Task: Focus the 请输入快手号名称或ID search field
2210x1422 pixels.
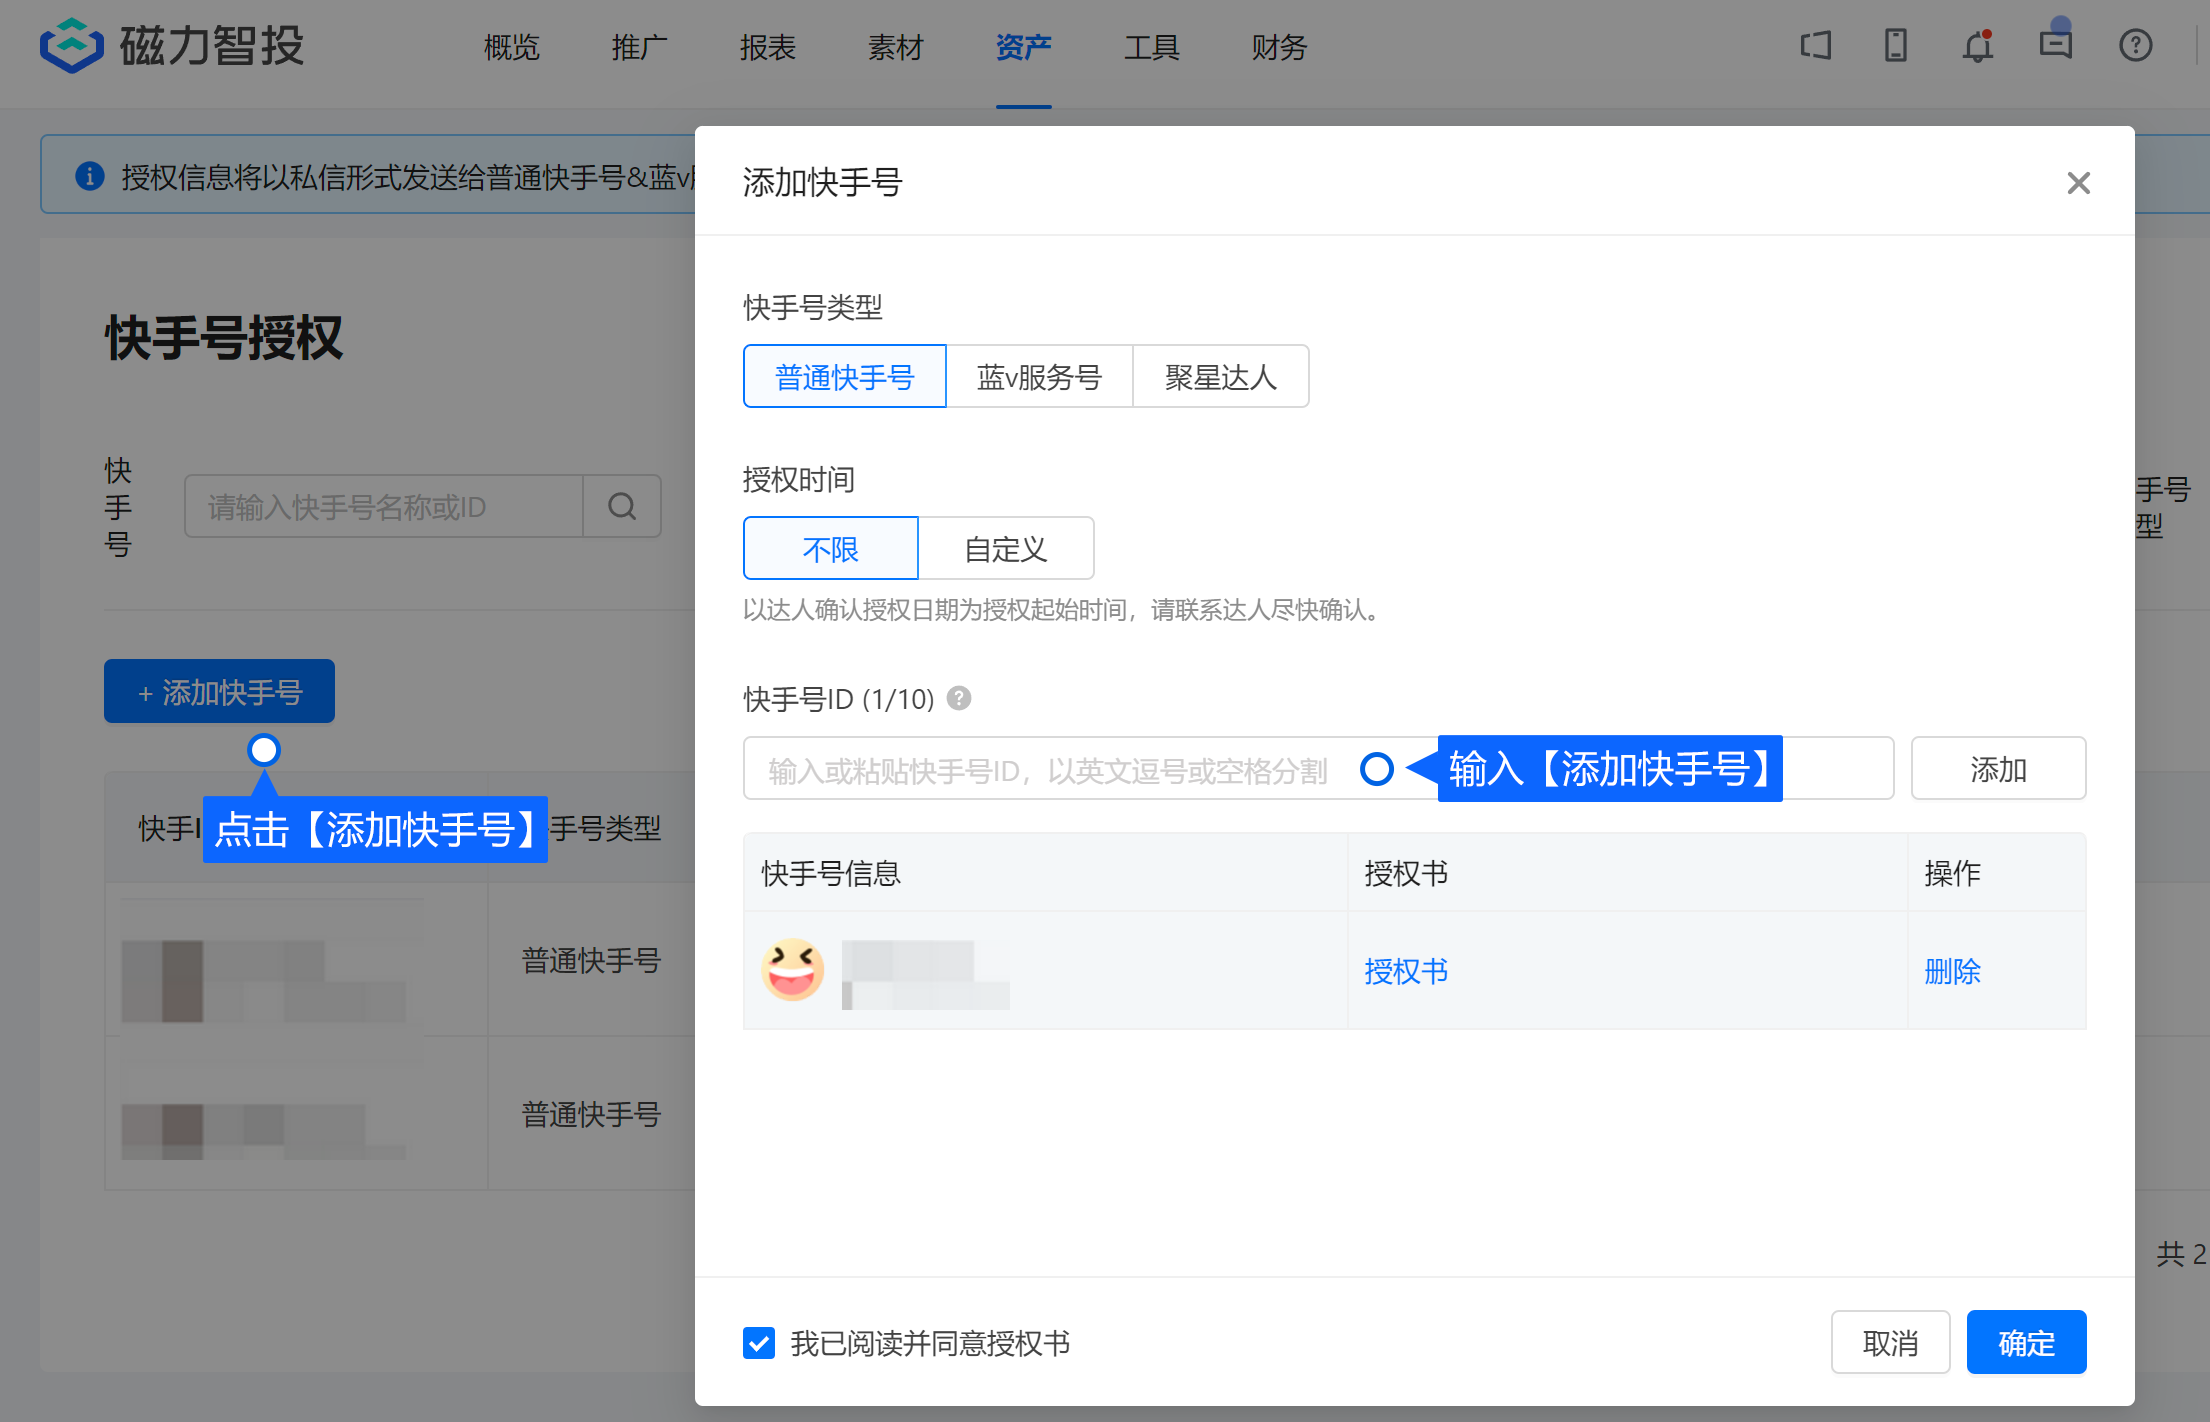Action: pos(383,506)
